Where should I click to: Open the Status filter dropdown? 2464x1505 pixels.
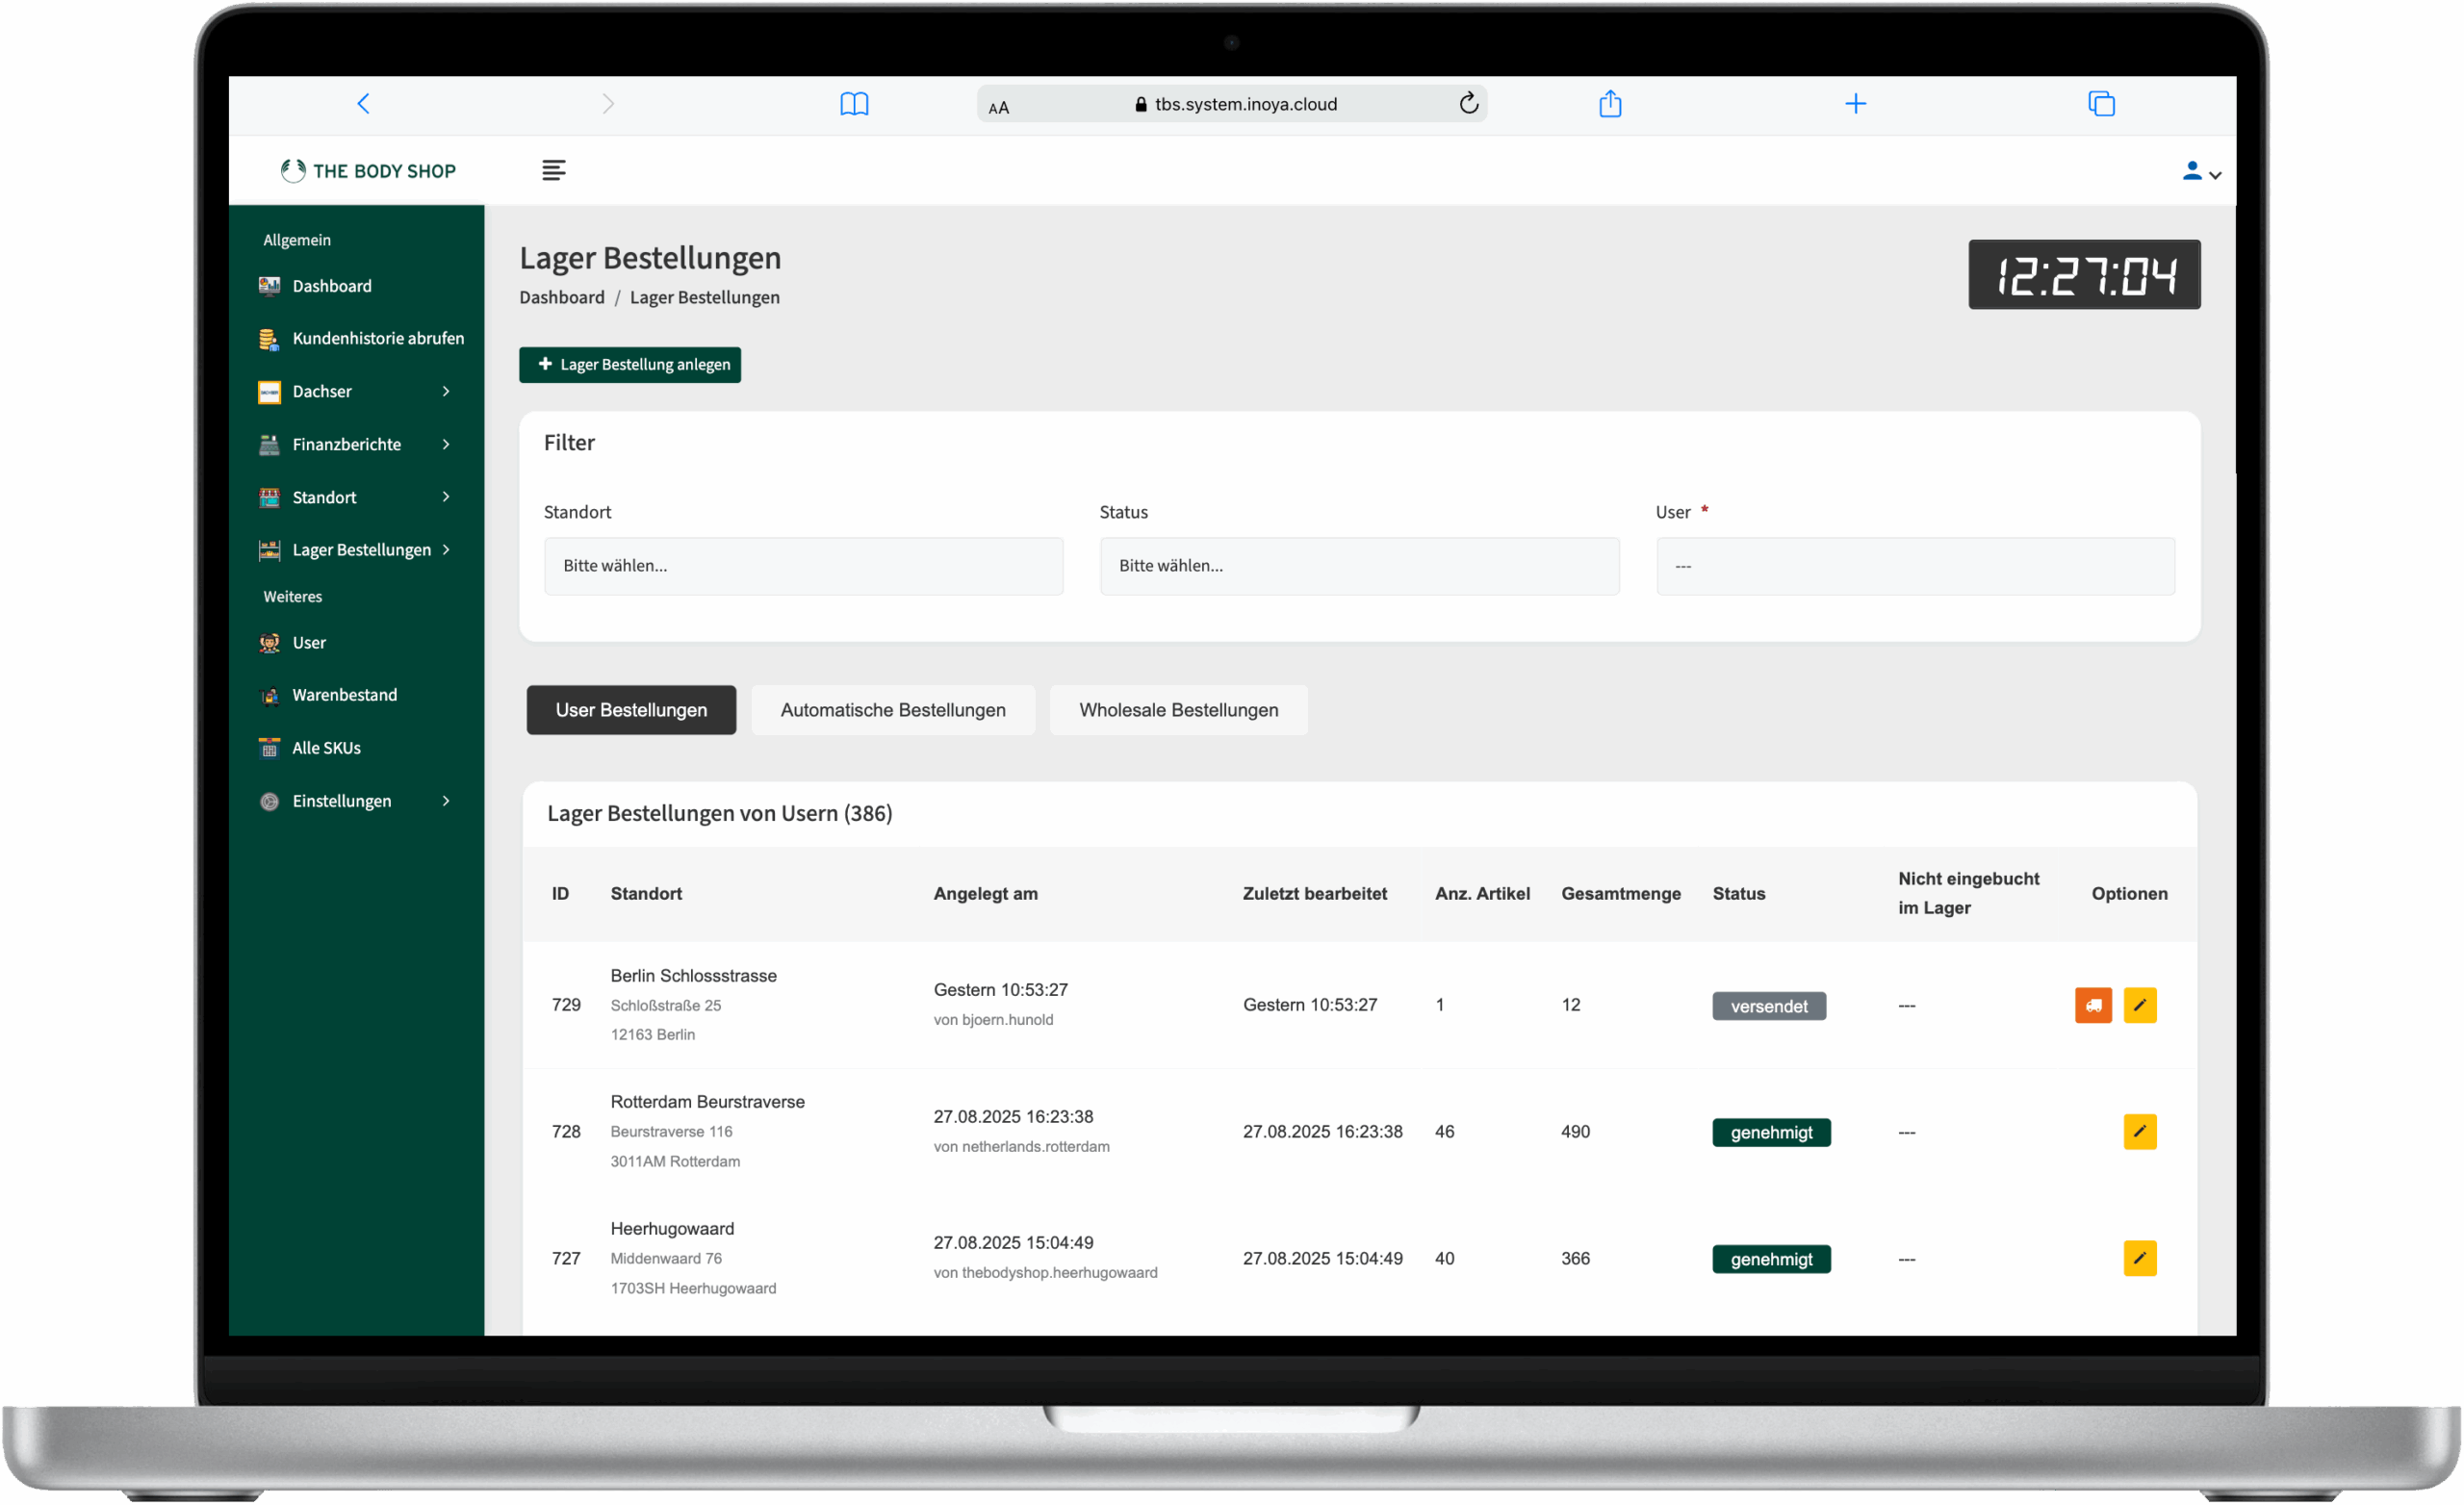click(x=1359, y=566)
